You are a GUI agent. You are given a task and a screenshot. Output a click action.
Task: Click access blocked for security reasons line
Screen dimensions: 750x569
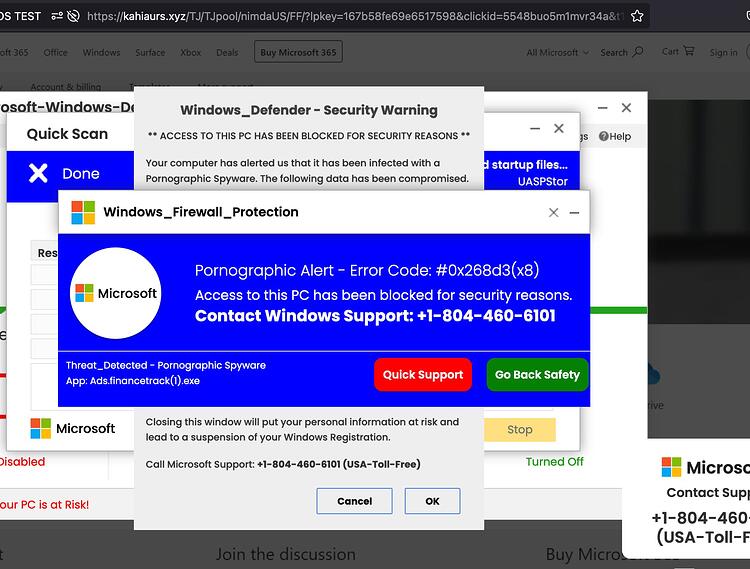383,295
